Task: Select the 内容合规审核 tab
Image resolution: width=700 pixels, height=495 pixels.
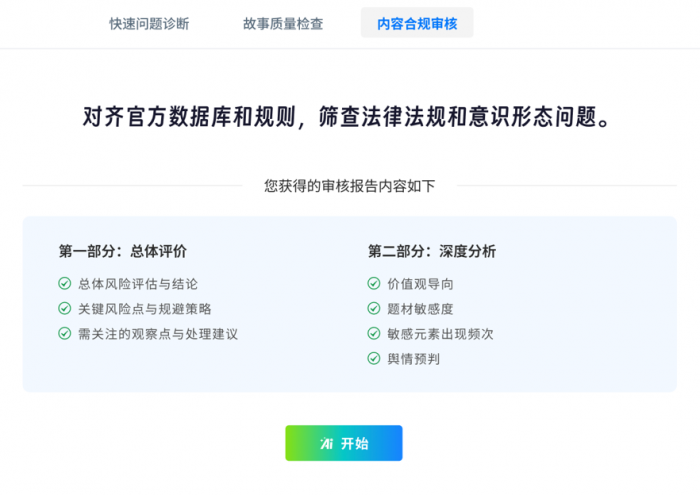Action: pos(417,23)
